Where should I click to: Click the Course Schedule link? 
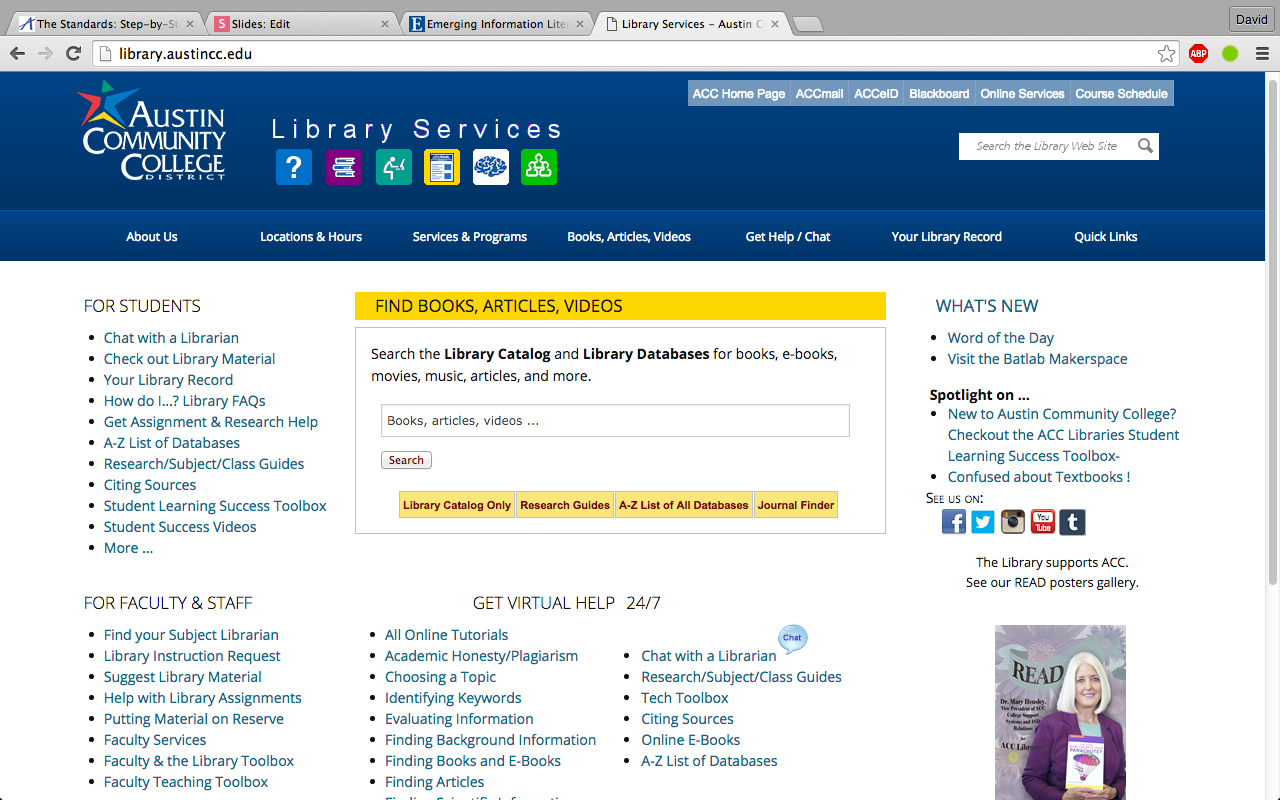[1121, 94]
